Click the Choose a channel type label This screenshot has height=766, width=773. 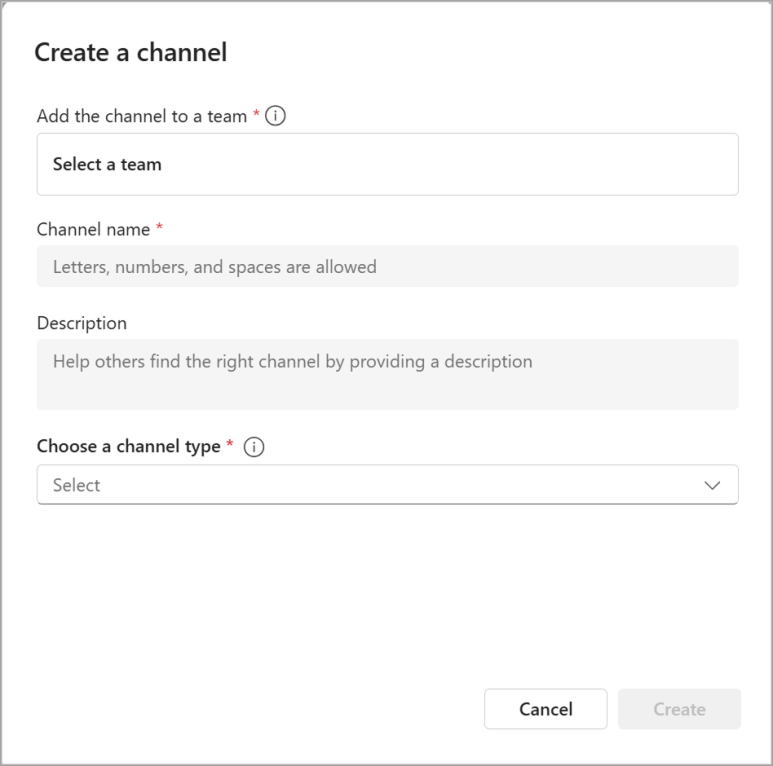[x=128, y=447]
